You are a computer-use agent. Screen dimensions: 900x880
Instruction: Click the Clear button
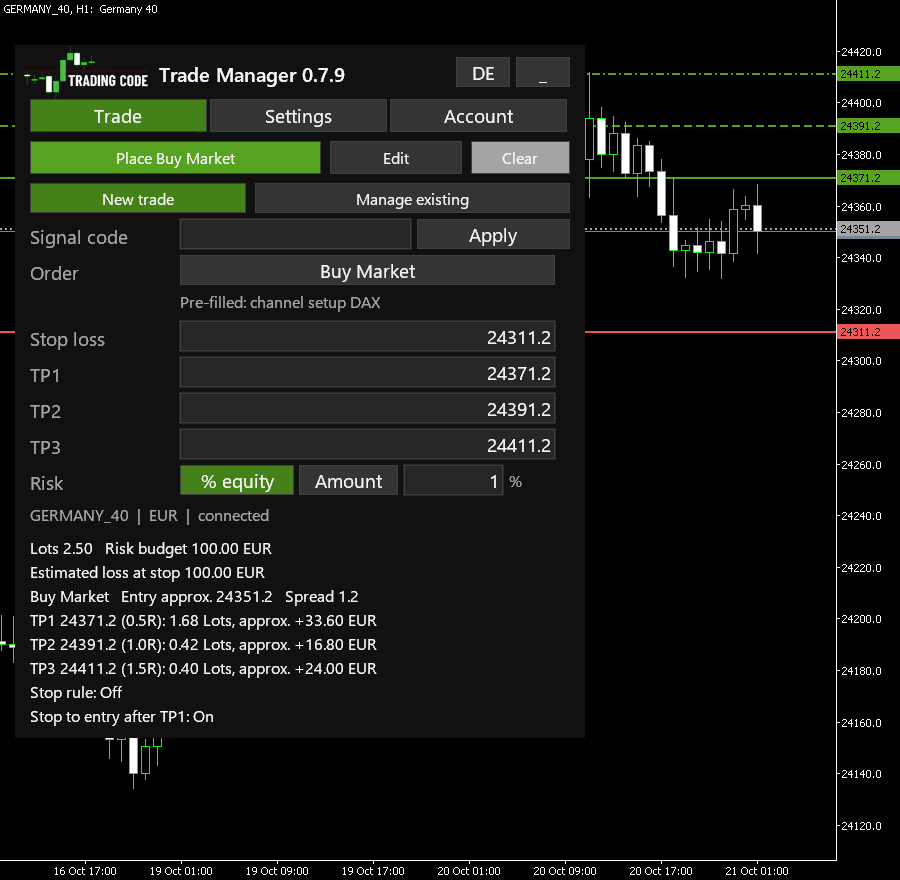tap(520, 158)
